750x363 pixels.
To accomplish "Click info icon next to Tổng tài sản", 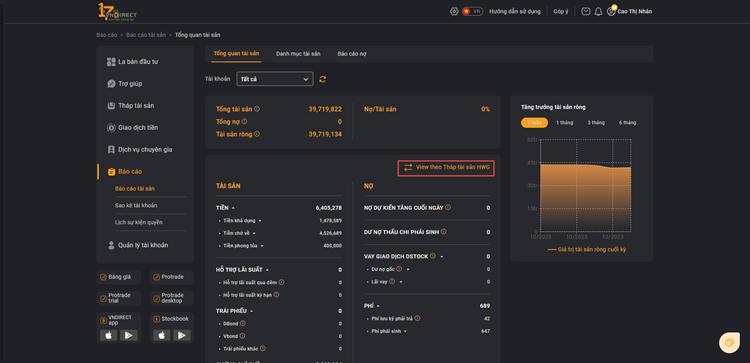I will tap(257, 109).
